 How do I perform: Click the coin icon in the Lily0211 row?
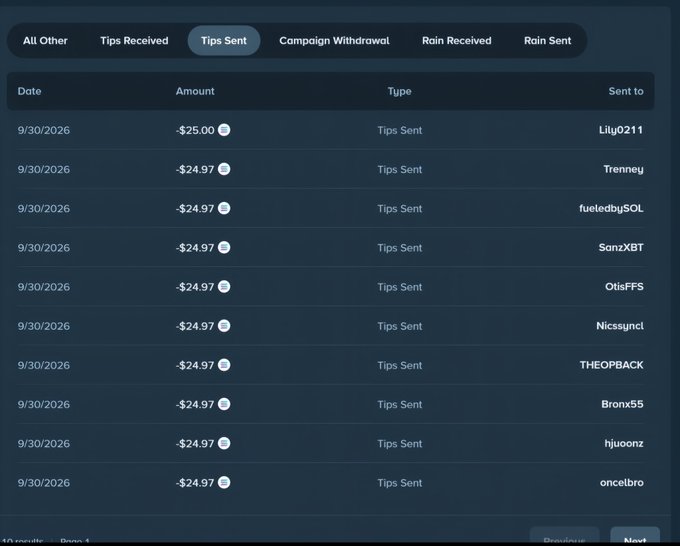tap(224, 130)
